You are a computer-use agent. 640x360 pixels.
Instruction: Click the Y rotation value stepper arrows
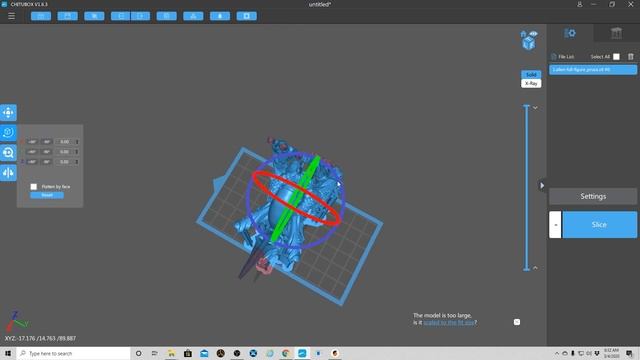tap(77, 152)
